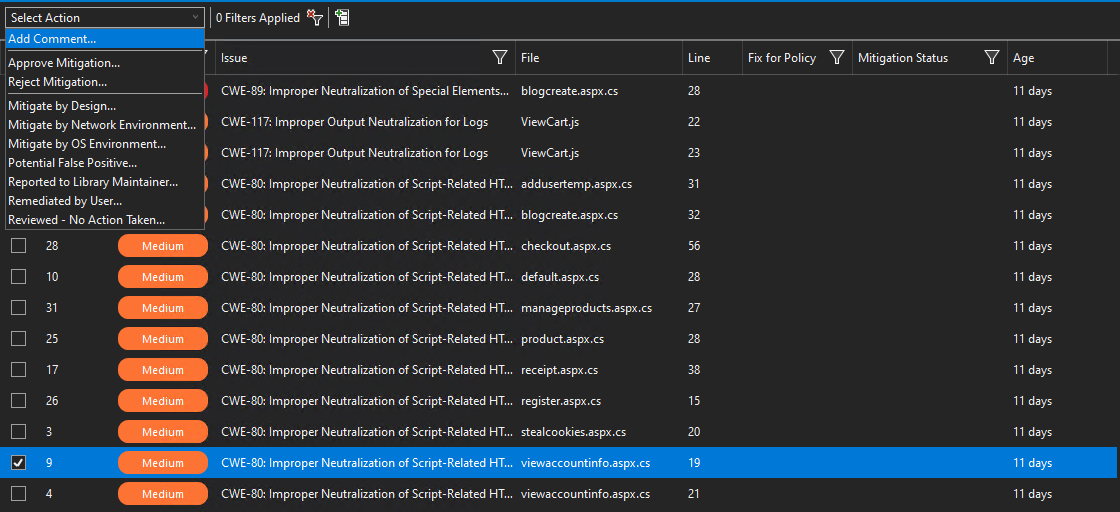1120x512 pixels.
Task: Select Reviewed - No Action Taken... action
Action: (x=105, y=220)
